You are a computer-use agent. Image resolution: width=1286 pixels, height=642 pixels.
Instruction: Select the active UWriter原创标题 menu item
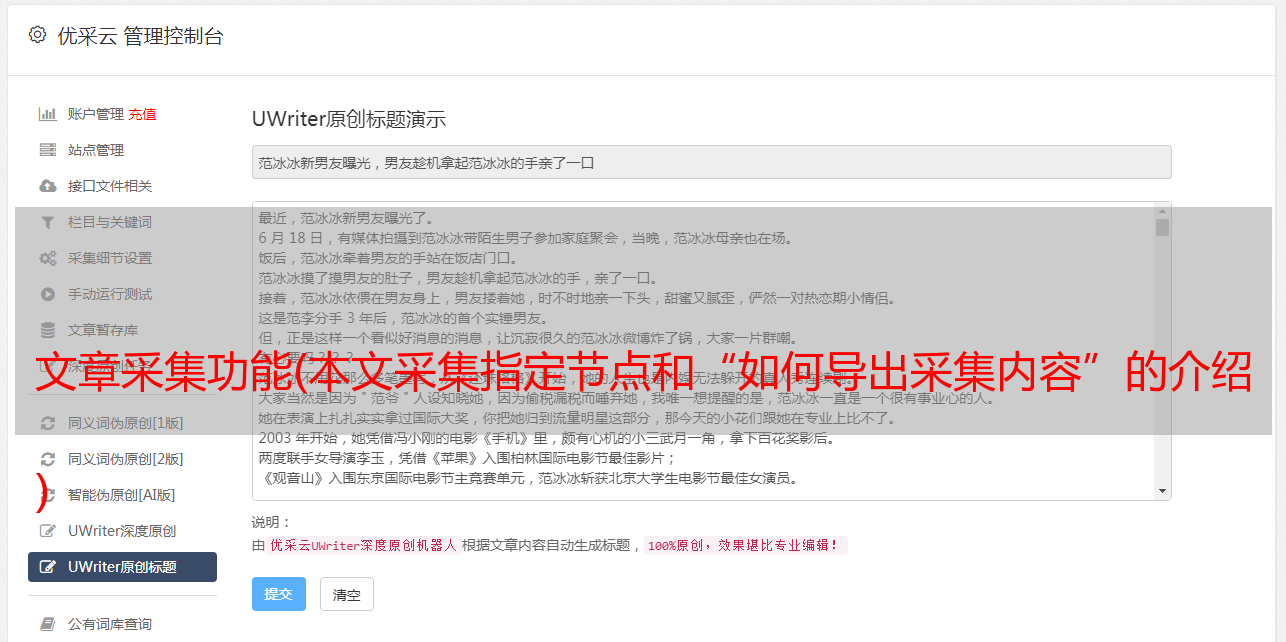(122, 567)
